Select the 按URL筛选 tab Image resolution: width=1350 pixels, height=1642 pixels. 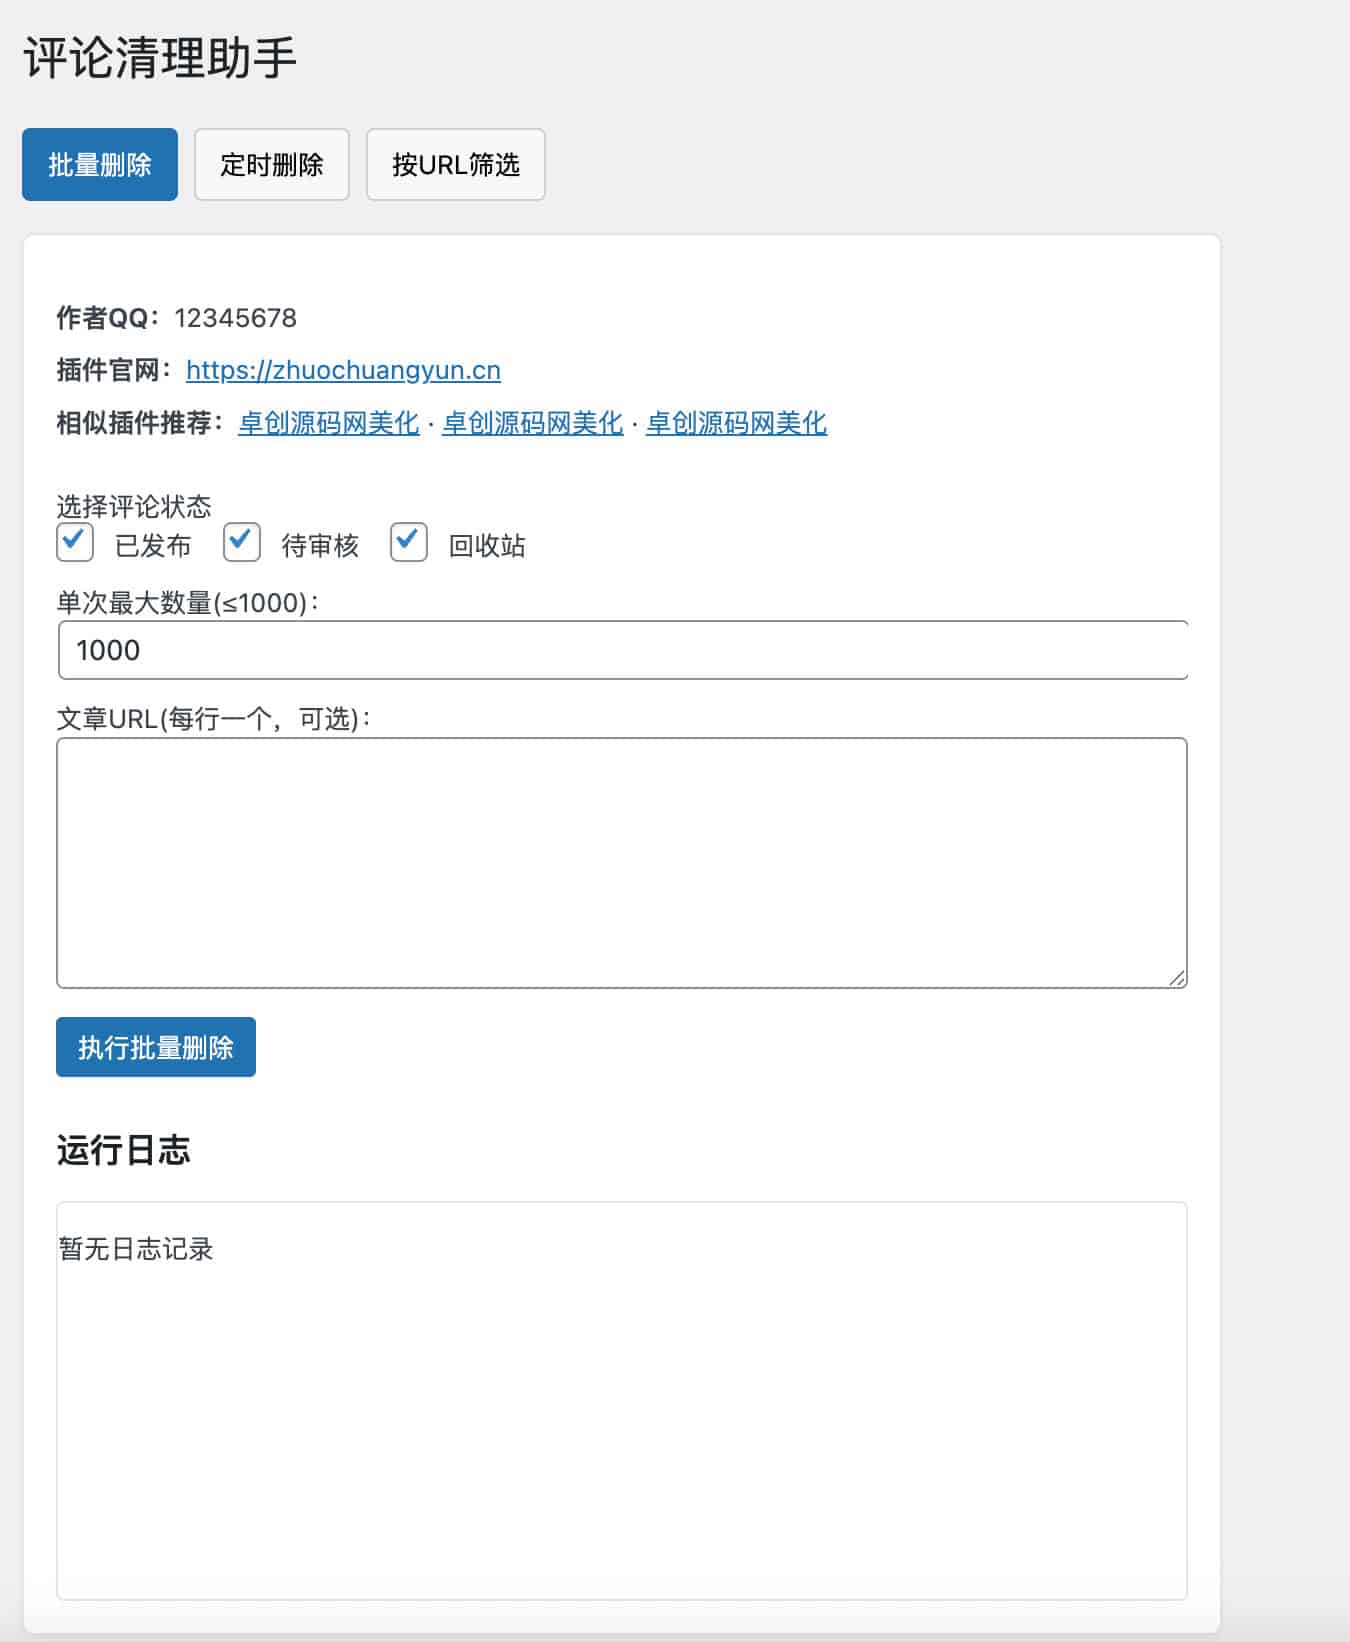click(x=456, y=164)
